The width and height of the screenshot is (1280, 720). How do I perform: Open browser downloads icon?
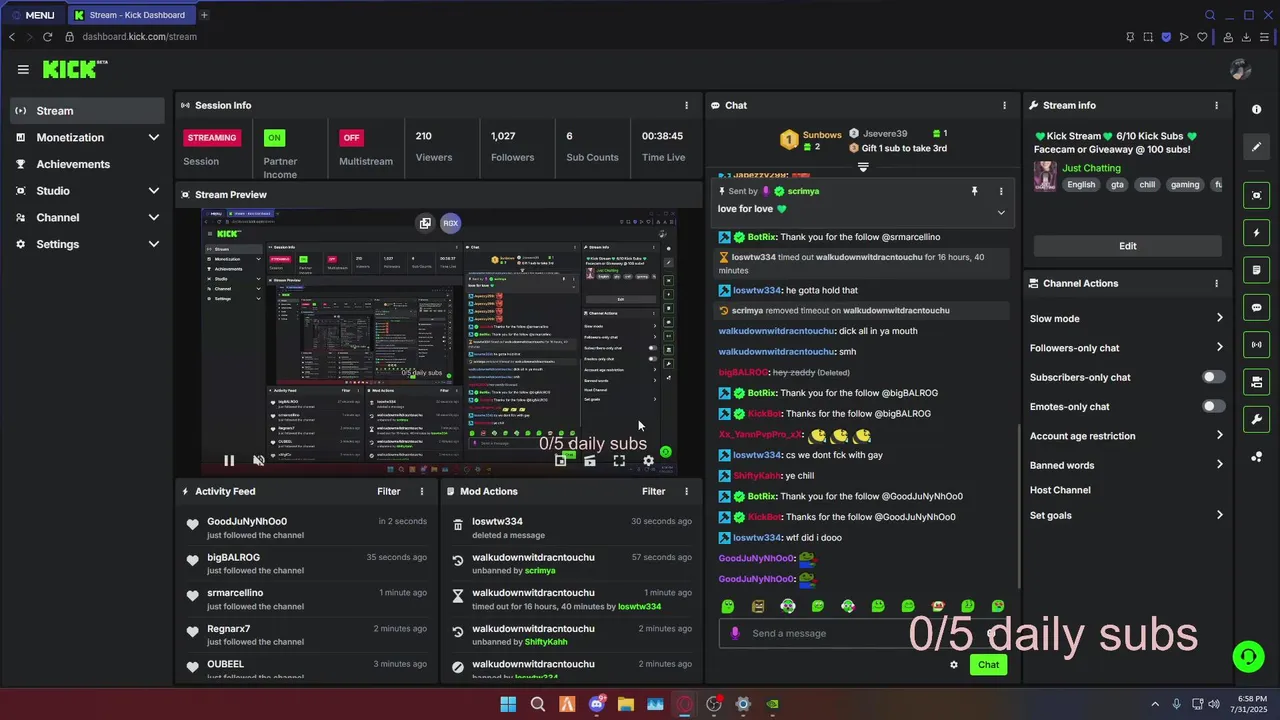(x=1247, y=37)
